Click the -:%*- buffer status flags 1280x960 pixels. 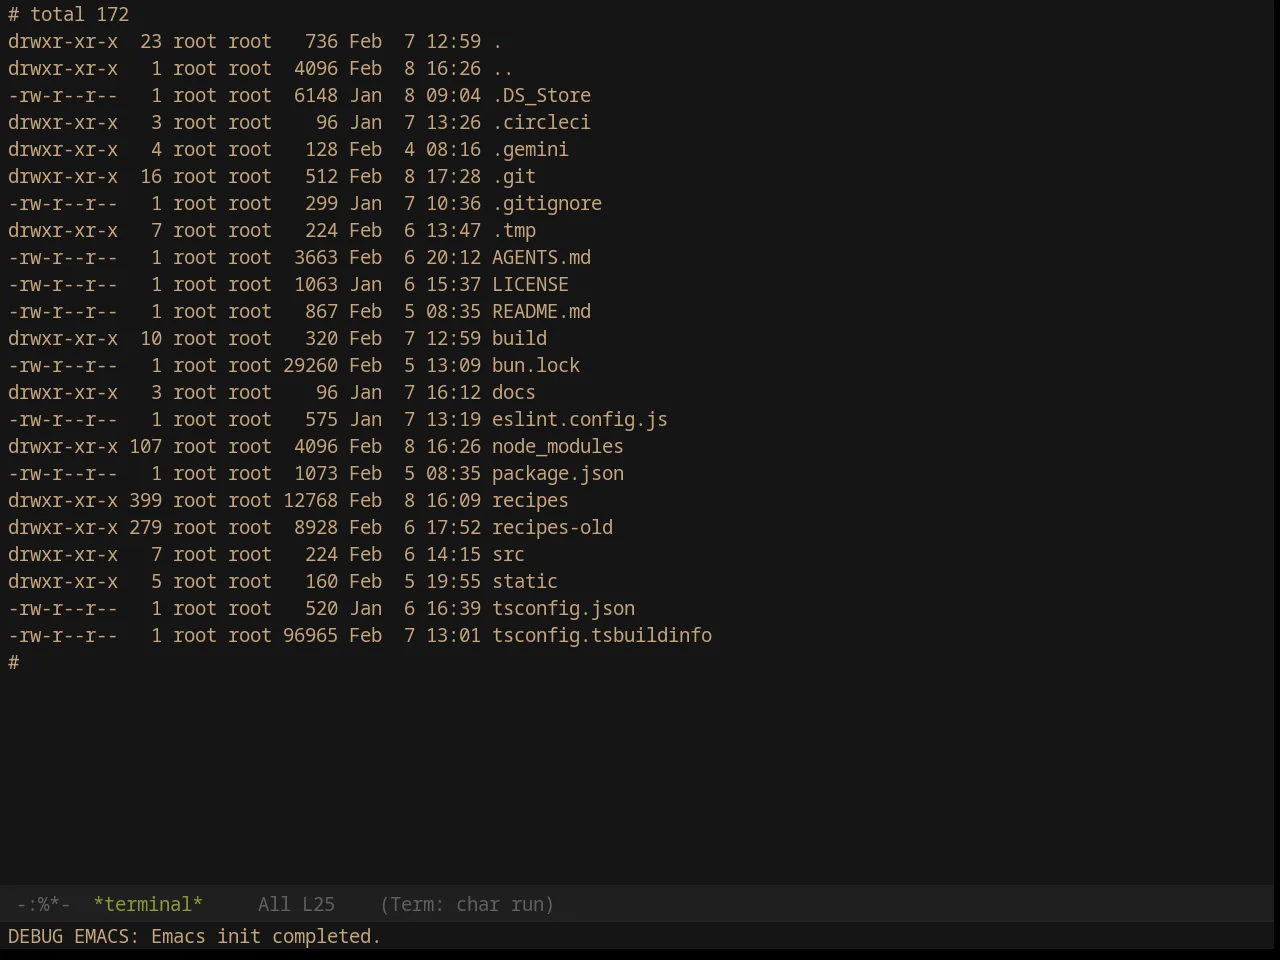43,904
